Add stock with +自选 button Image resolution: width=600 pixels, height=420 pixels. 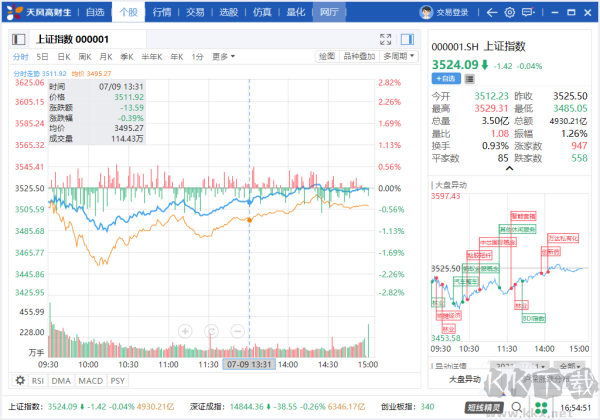[446, 79]
